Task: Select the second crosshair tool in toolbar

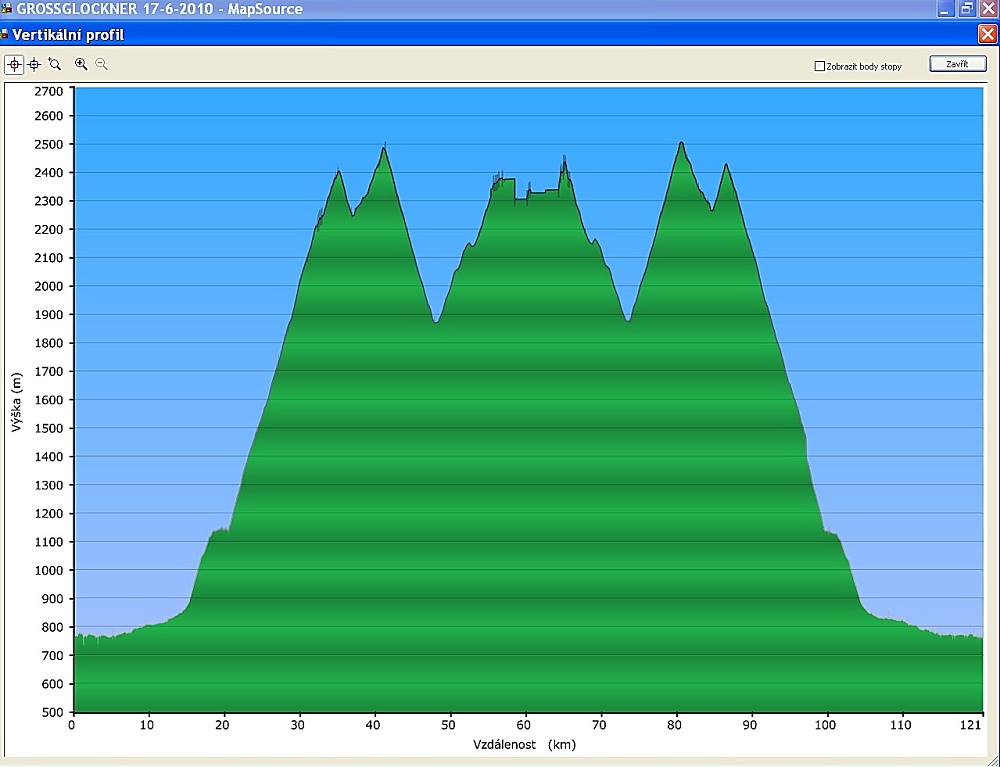Action: (34, 64)
